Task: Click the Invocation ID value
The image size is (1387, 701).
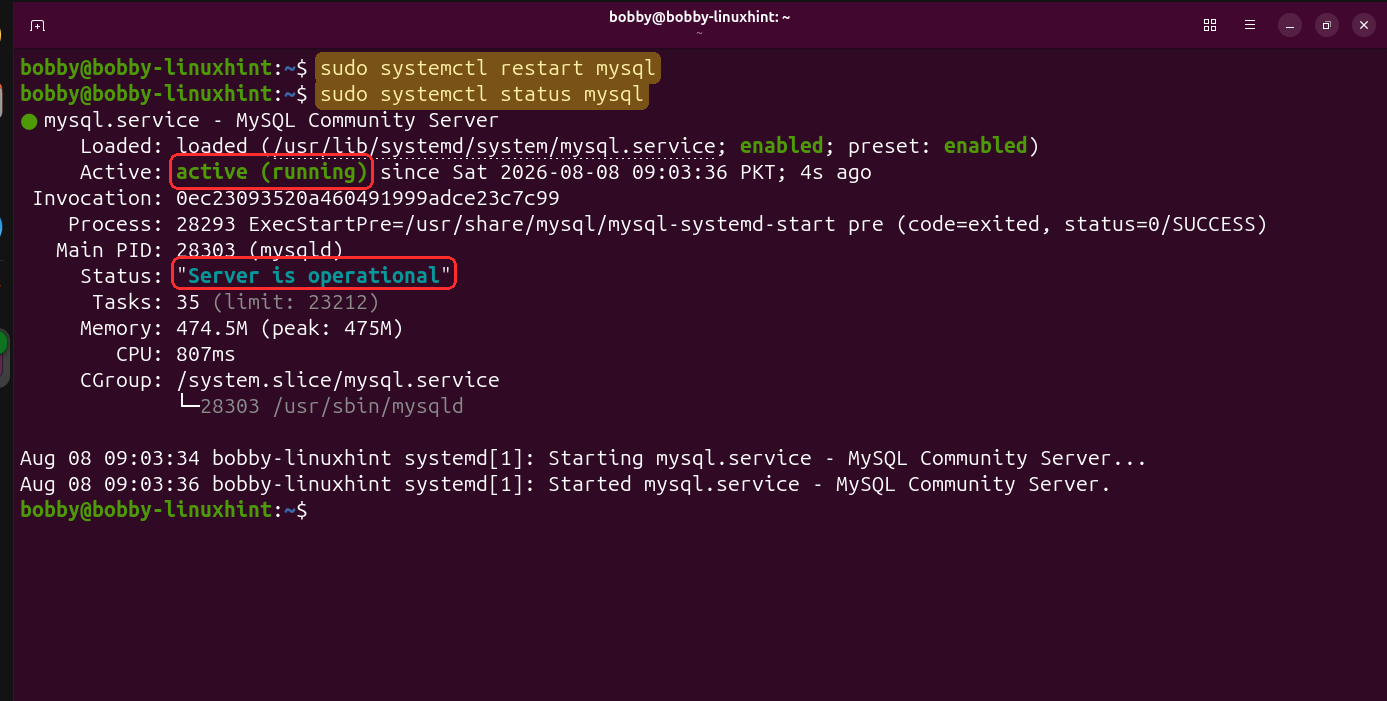Action: pyautogui.click(x=367, y=198)
